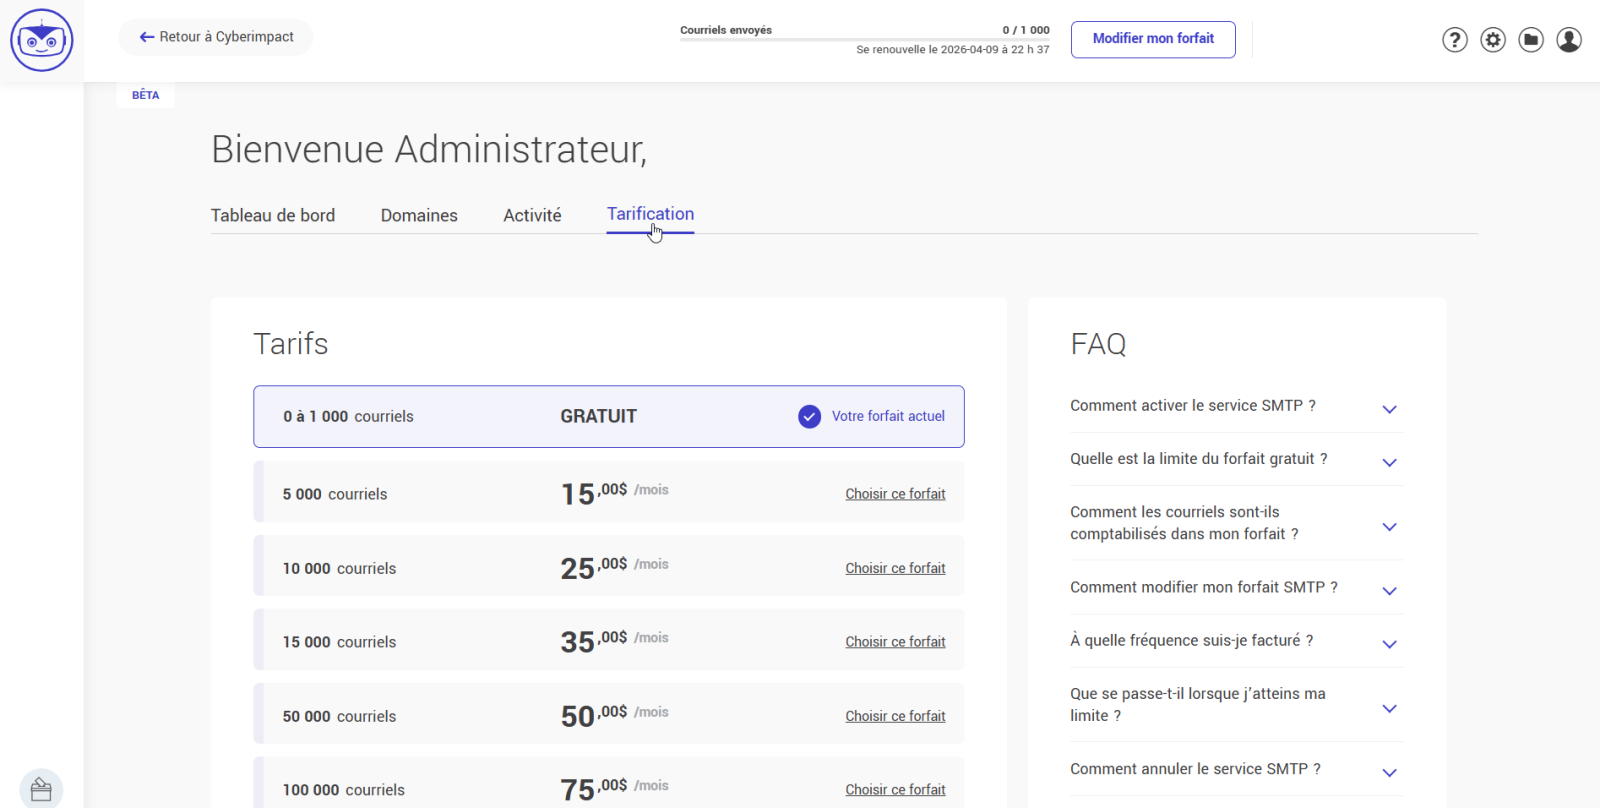Screen dimensions: 1600x808
Task: Select the free 0 to 1 000 courriels plan
Action: tap(608, 417)
